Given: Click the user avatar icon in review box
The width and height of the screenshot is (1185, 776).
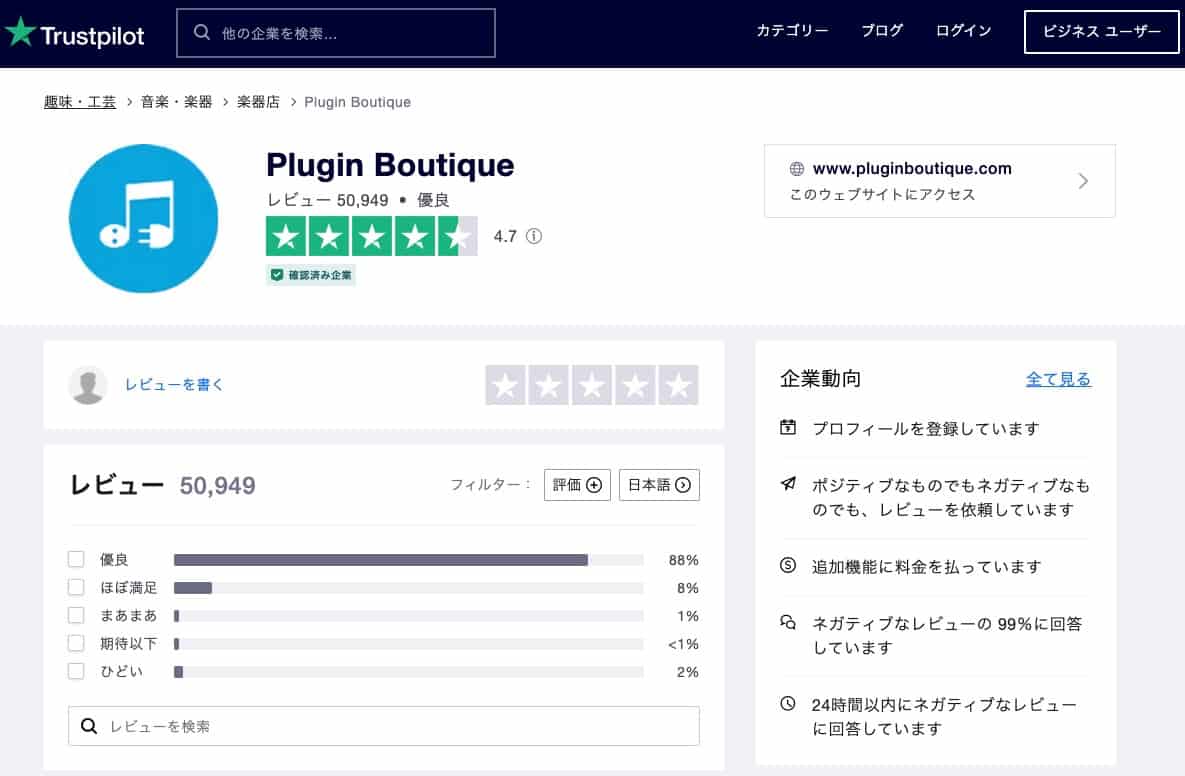Looking at the screenshot, I should [x=88, y=385].
